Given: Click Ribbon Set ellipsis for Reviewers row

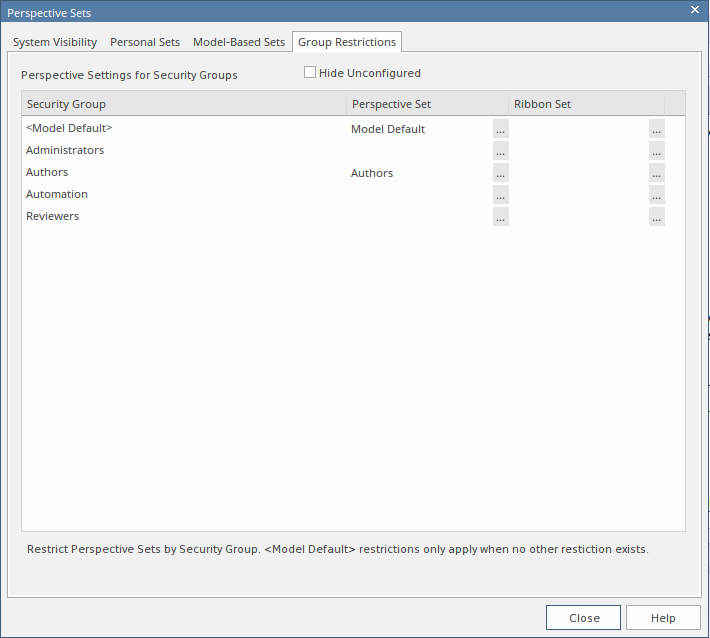Looking at the screenshot, I should (x=656, y=217).
